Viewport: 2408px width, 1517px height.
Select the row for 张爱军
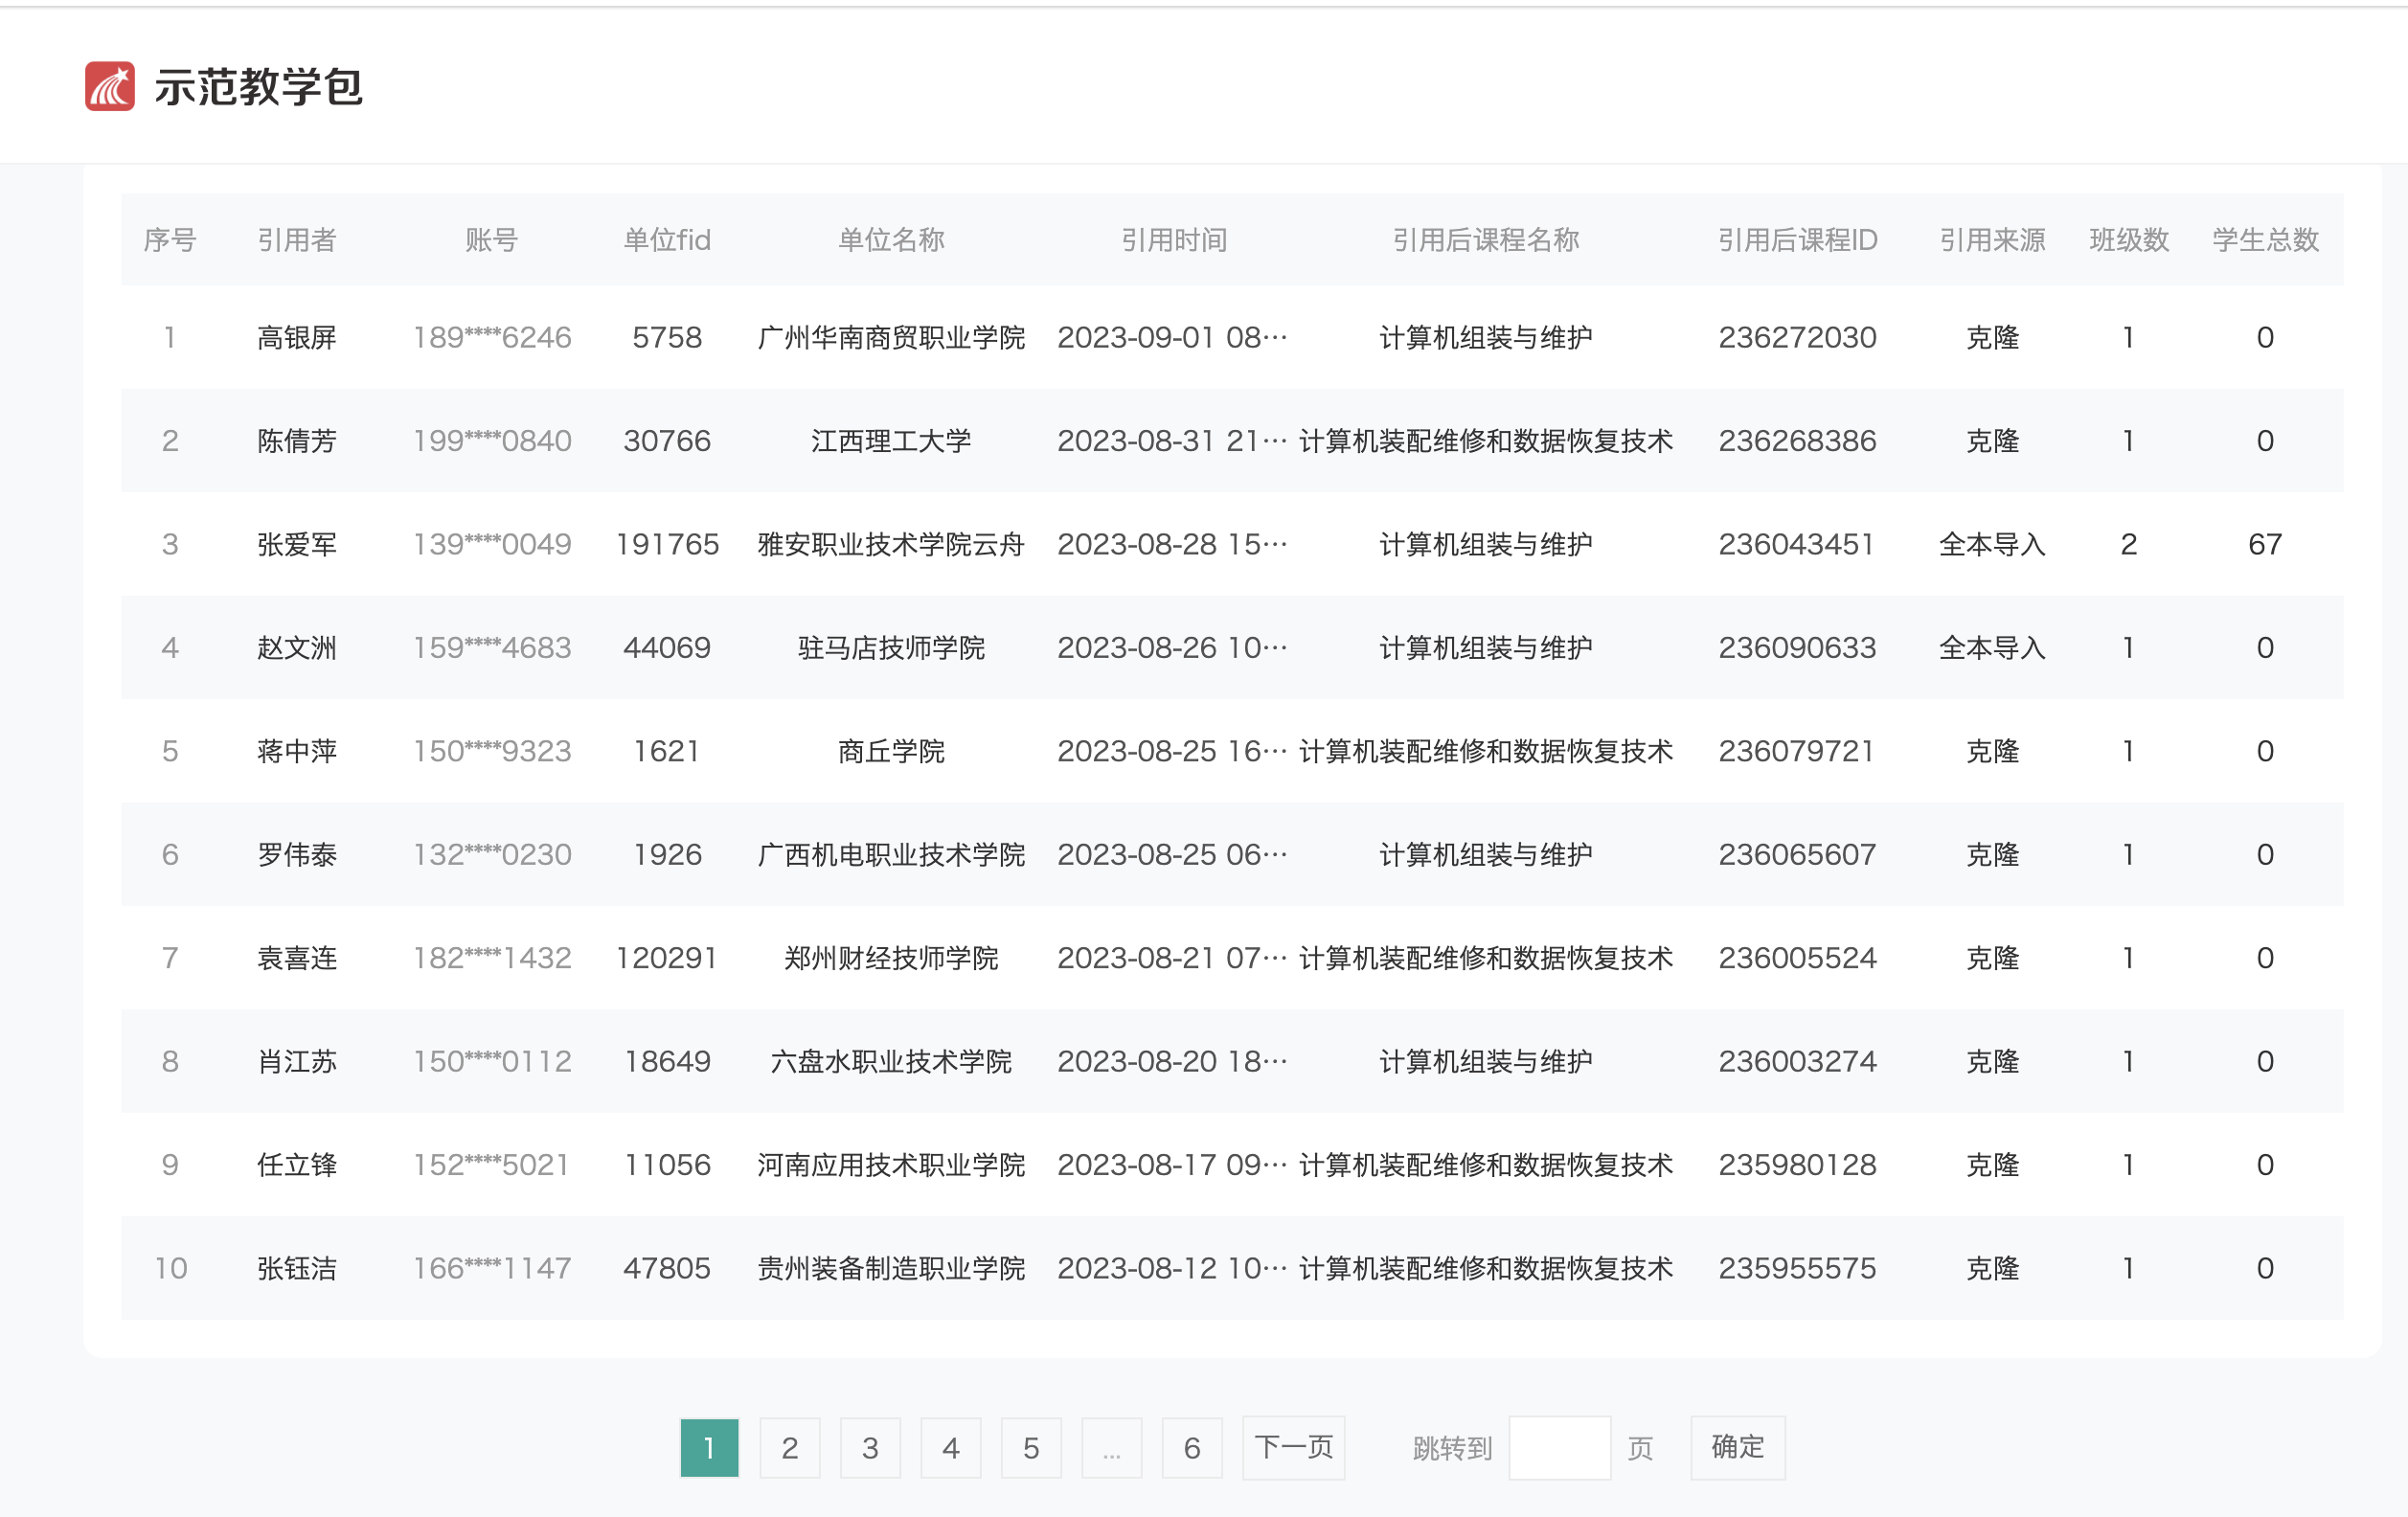click(297, 544)
